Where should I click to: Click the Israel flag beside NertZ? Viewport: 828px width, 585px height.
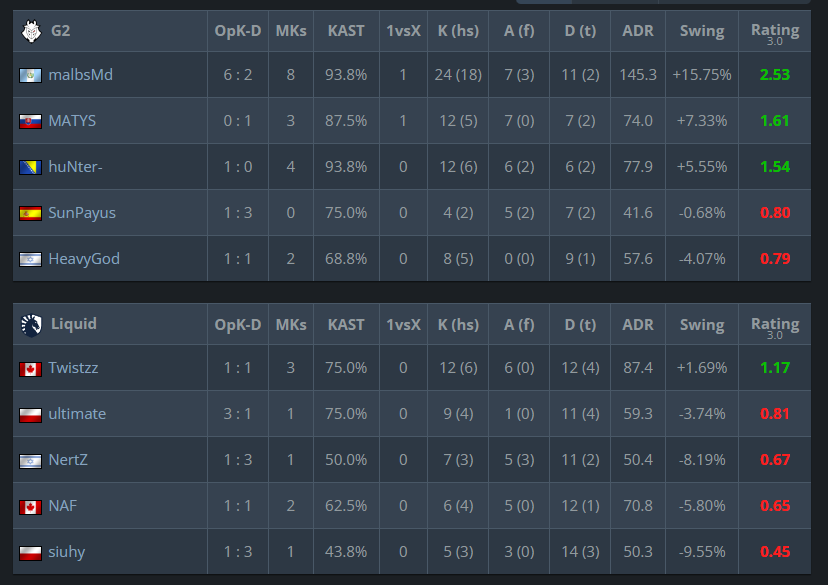pos(31,461)
